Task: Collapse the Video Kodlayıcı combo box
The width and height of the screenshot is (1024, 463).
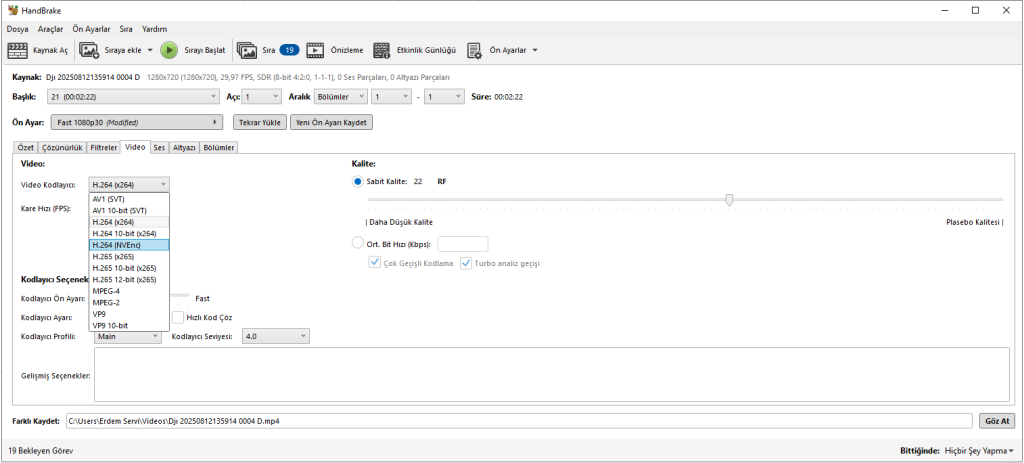Action: click(x=129, y=185)
